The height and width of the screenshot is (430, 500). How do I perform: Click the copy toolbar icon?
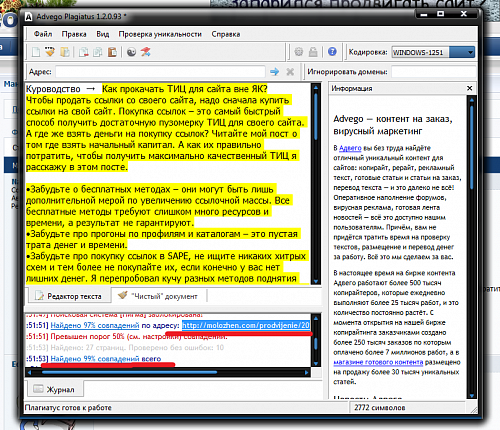(98, 52)
